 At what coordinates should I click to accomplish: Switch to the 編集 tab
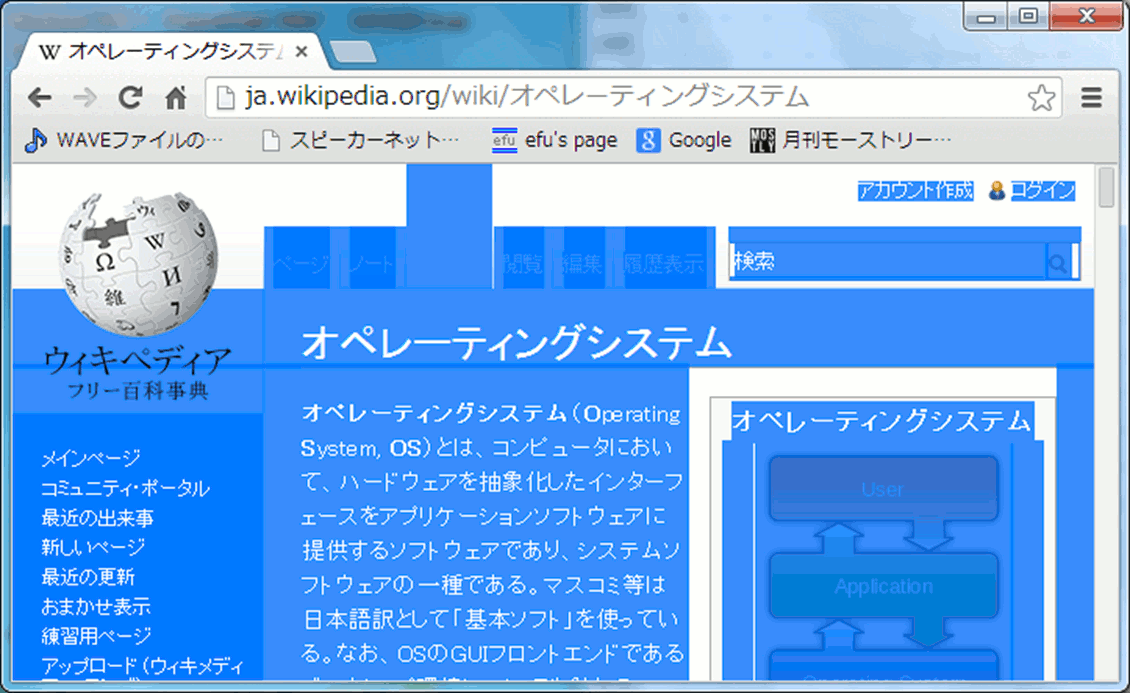581,264
